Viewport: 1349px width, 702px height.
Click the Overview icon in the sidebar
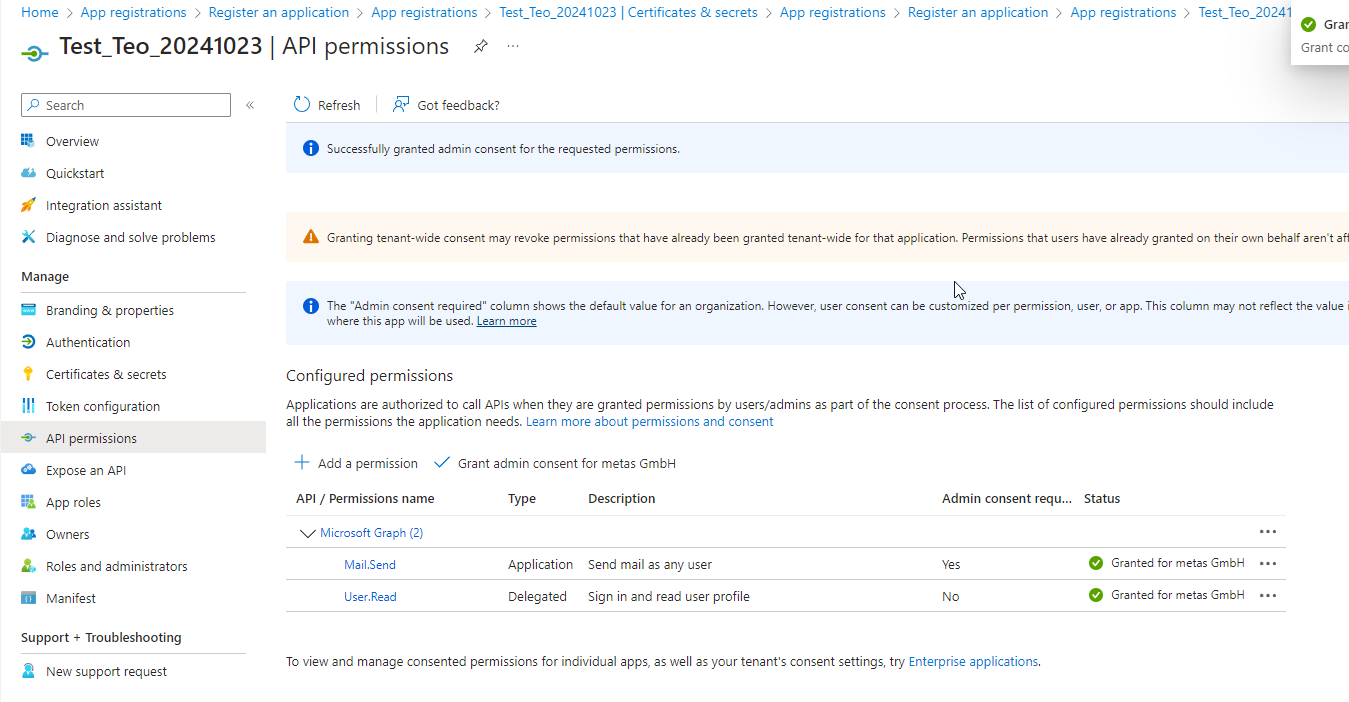[28, 141]
